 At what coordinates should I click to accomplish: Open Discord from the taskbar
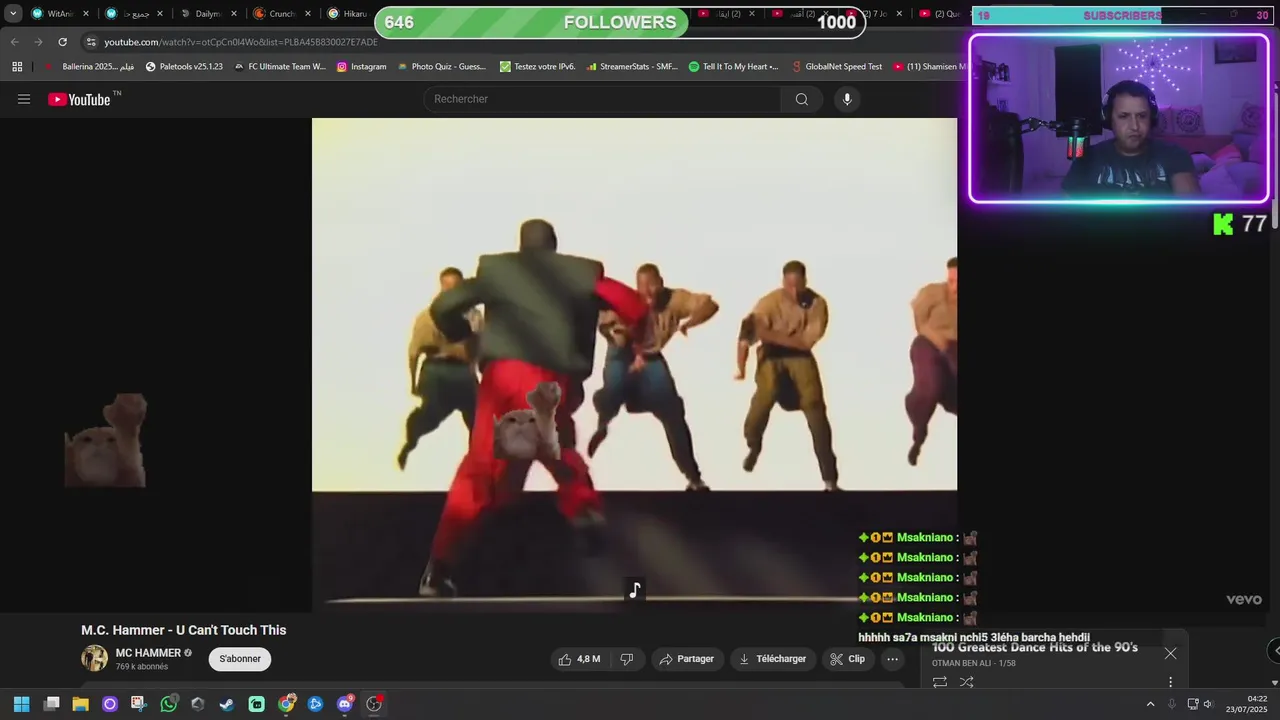click(345, 704)
